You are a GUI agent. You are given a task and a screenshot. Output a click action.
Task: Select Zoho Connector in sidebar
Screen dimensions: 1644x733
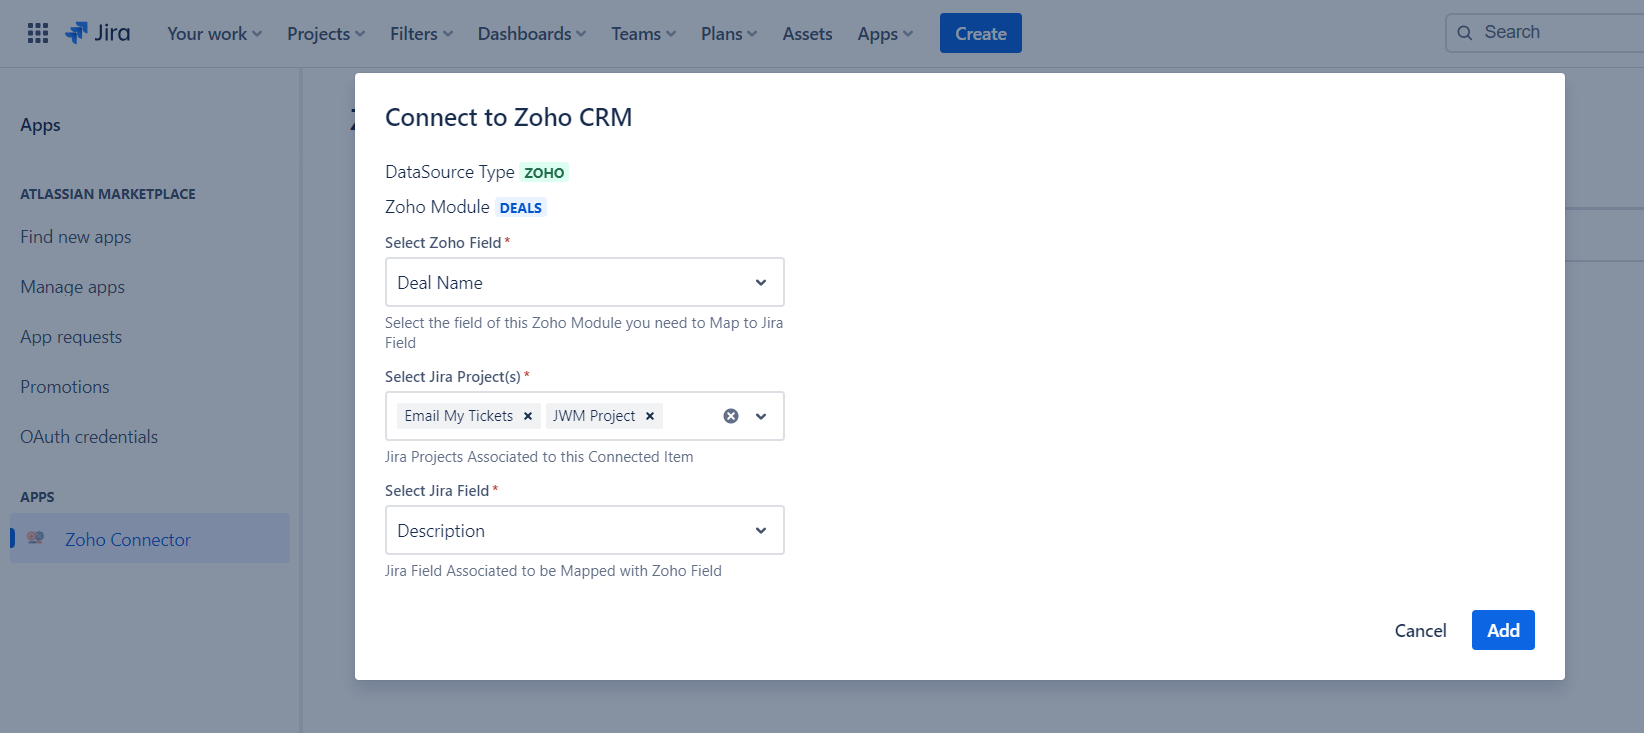click(150, 538)
